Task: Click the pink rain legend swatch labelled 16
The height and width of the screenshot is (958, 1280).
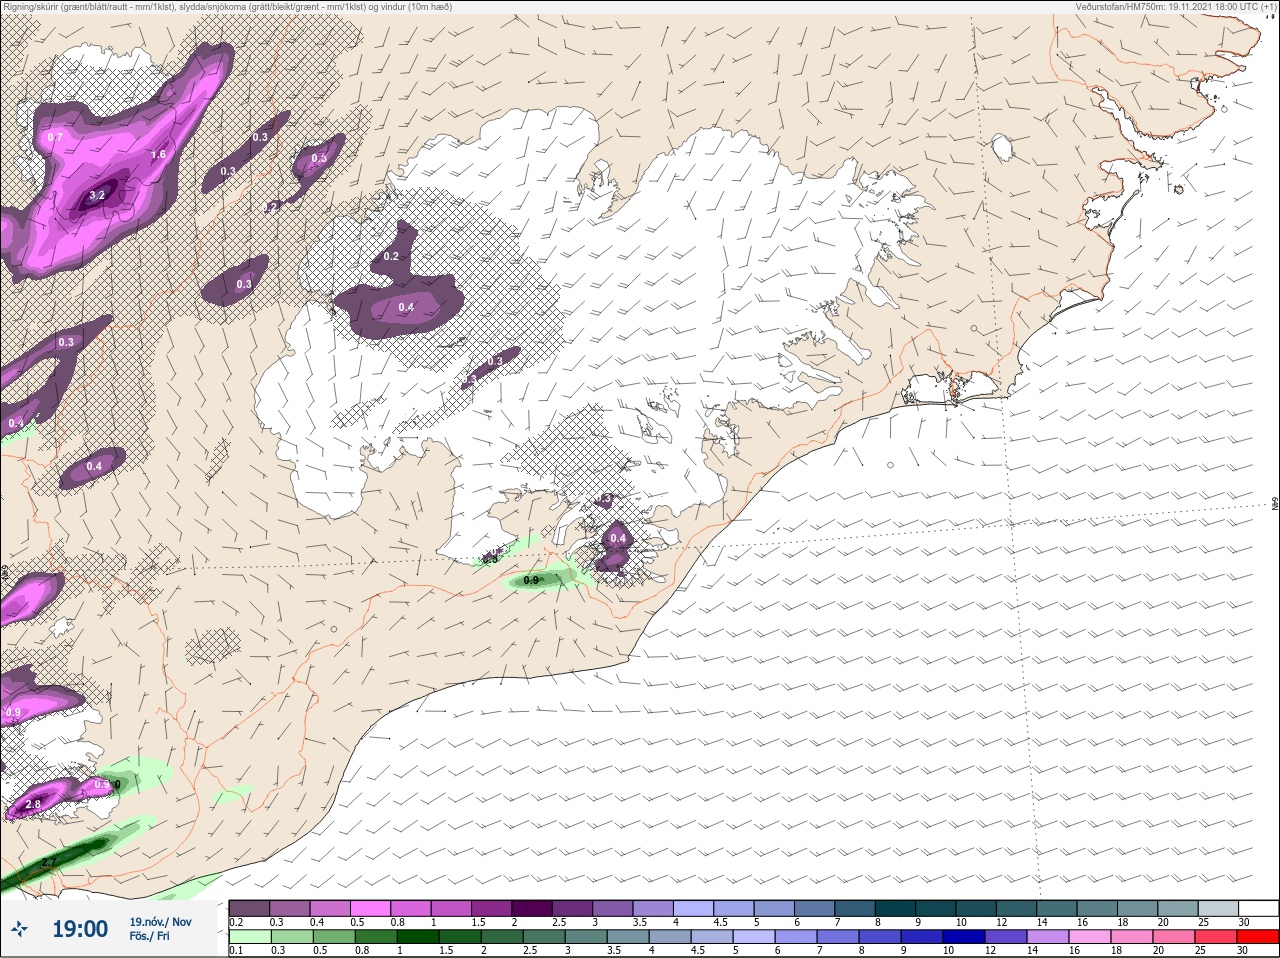Action: tap(1090, 936)
